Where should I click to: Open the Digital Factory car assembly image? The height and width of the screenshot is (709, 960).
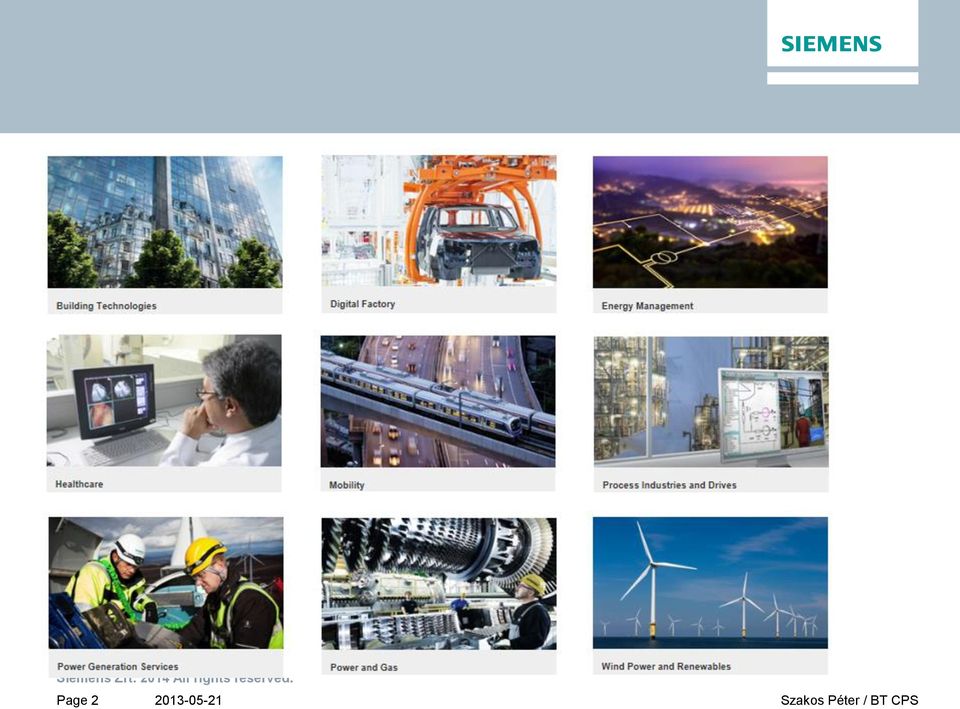[439, 220]
